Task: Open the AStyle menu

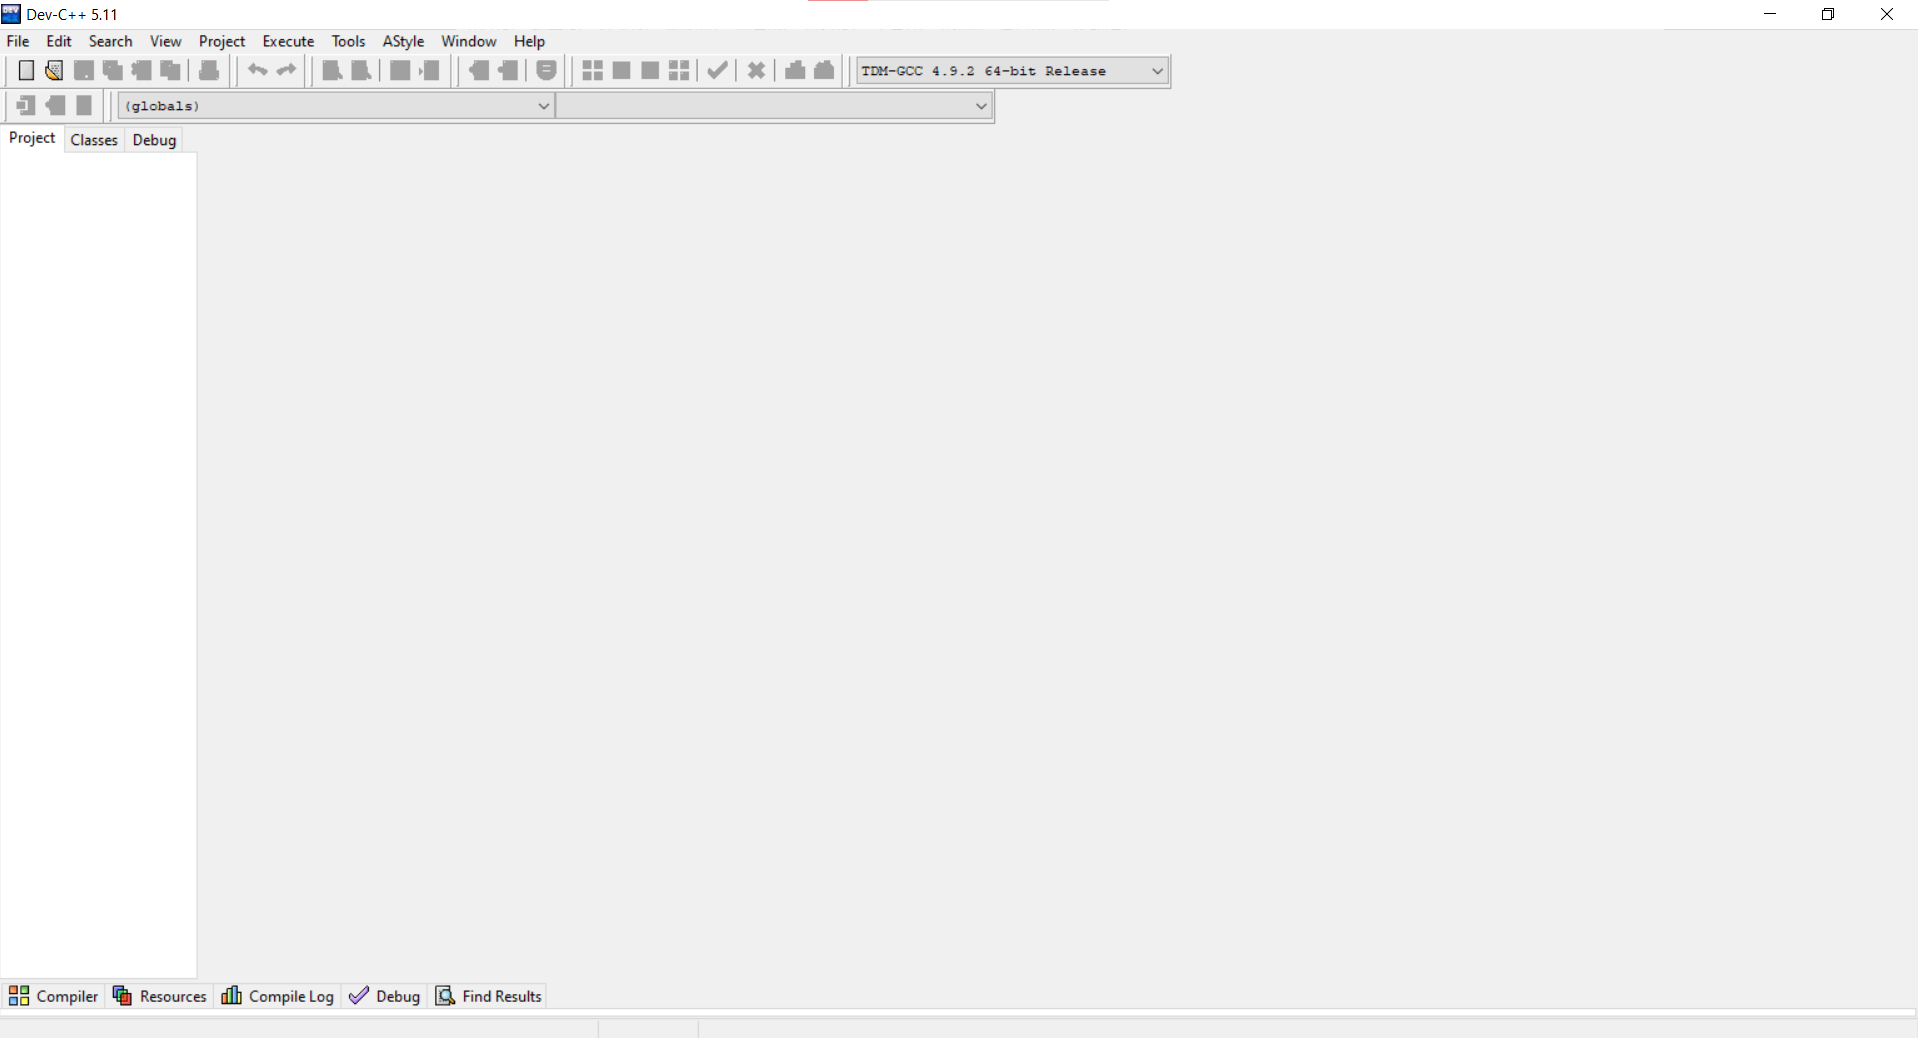Action: 403,41
